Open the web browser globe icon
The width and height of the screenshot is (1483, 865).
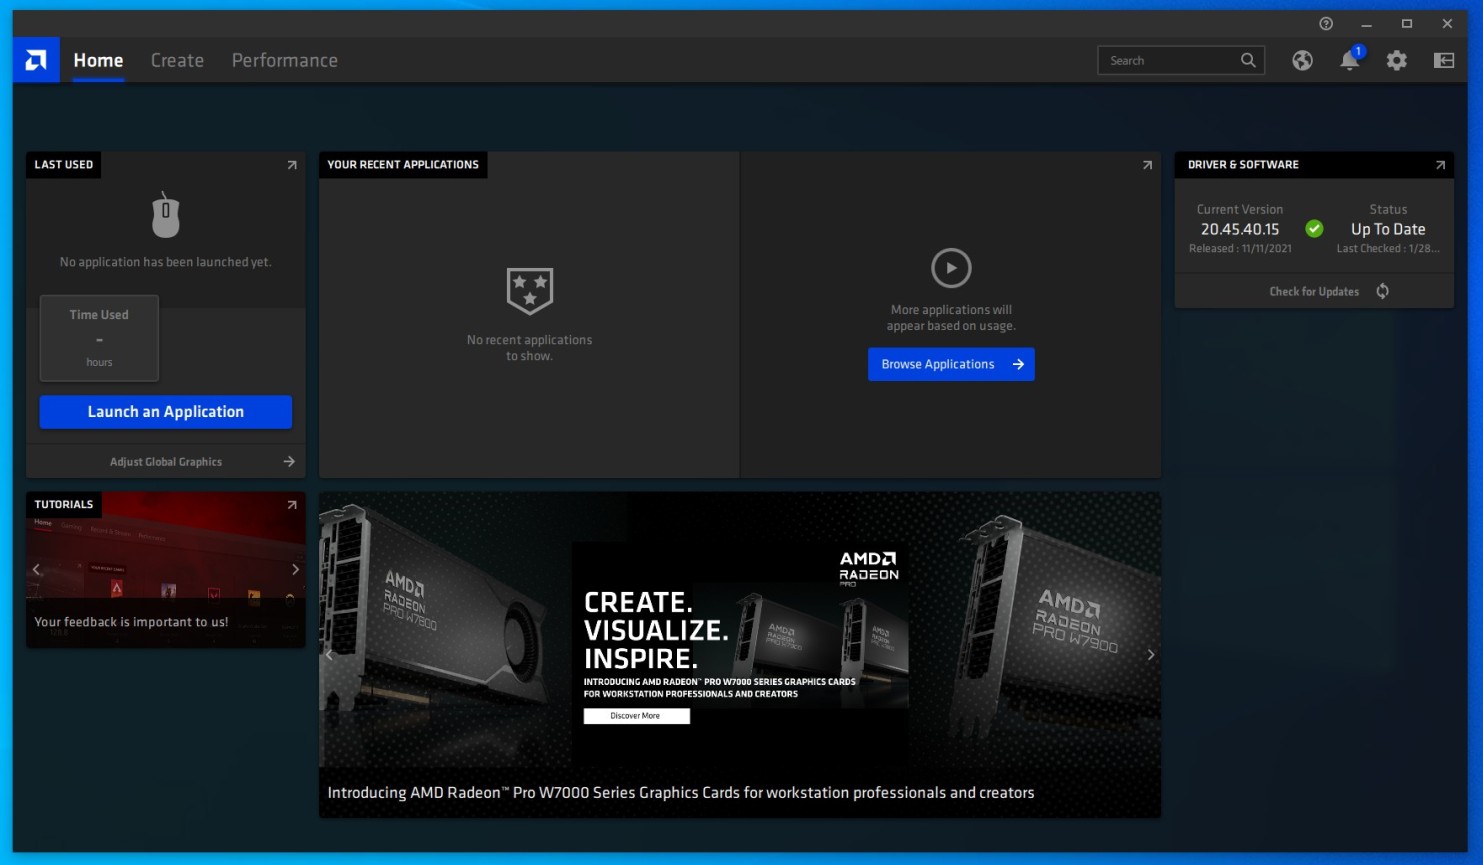tap(1302, 60)
